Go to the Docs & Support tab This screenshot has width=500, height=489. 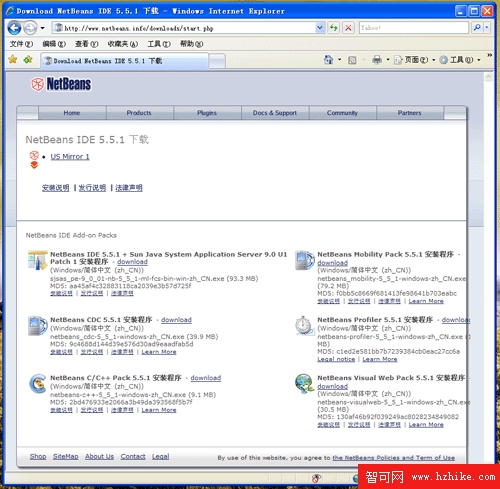(x=275, y=113)
